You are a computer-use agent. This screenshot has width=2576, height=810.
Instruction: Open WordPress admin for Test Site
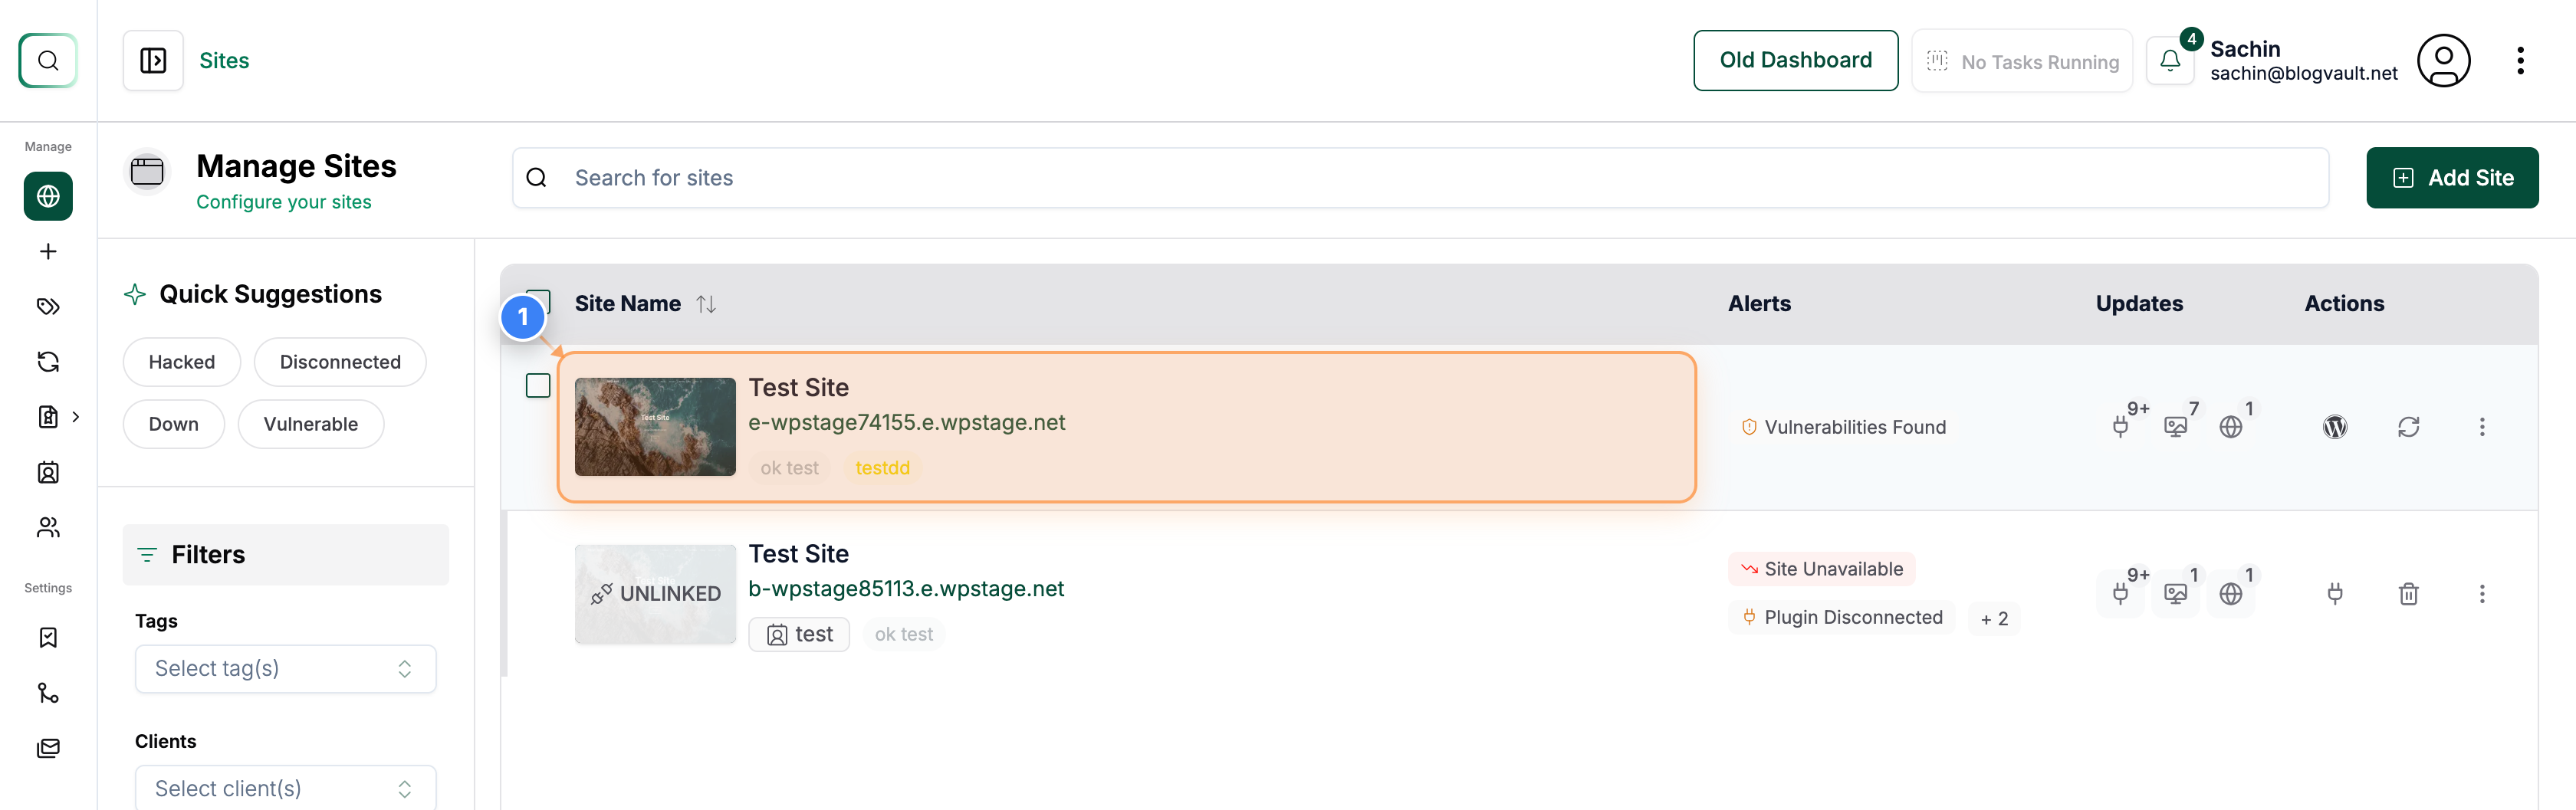2335,426
